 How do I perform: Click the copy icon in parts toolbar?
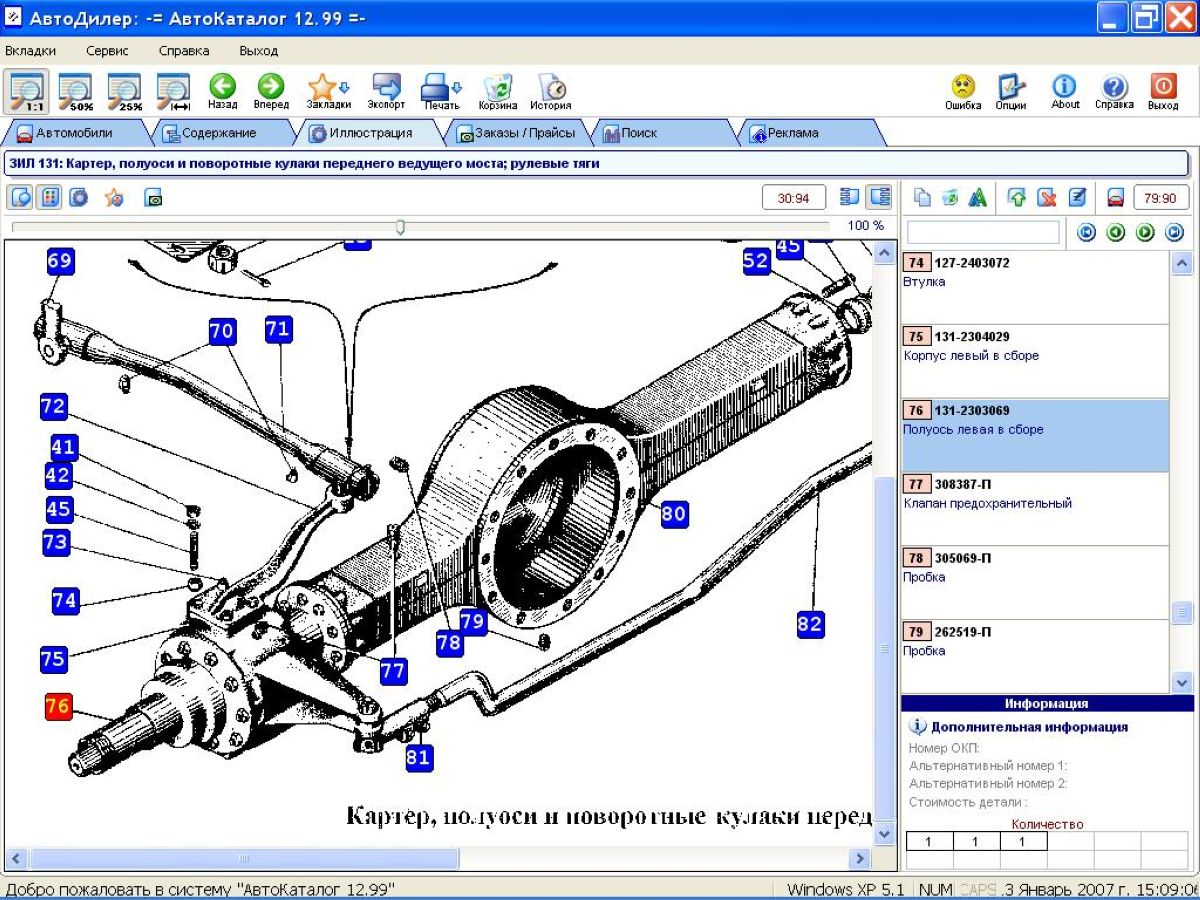[x=923, y=198]
